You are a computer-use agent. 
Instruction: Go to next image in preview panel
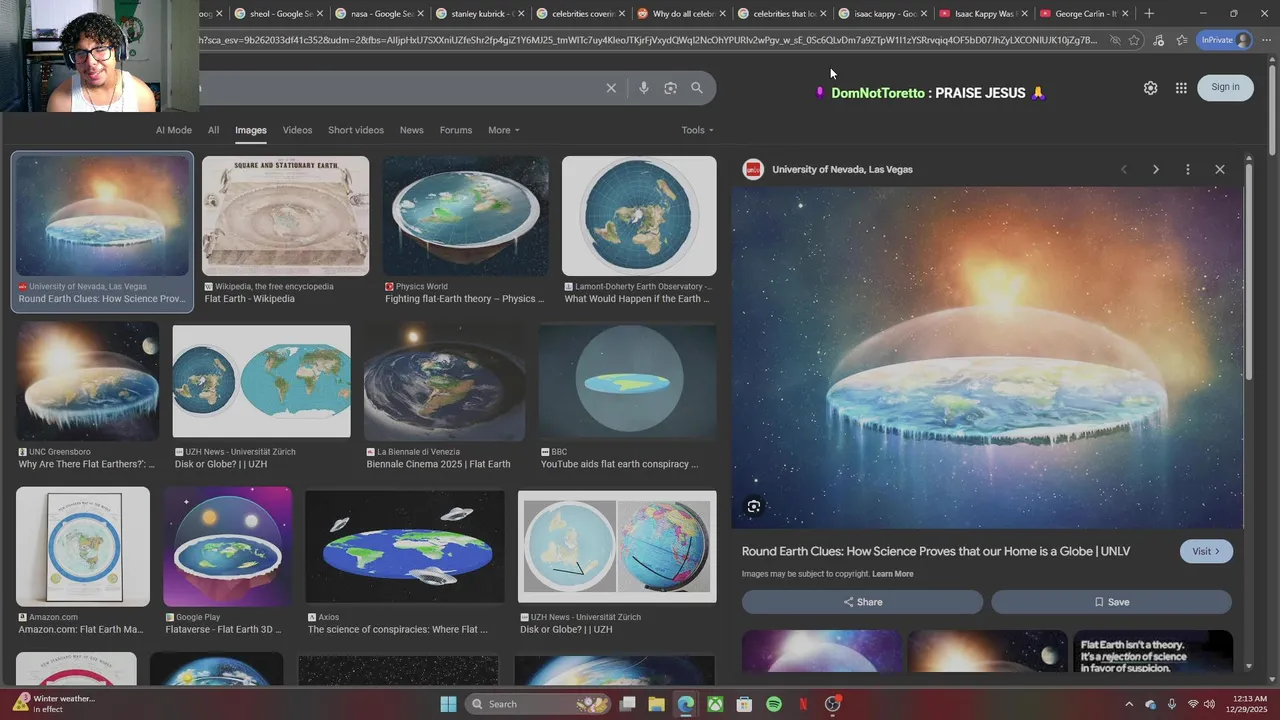(x=1155, y=169)
